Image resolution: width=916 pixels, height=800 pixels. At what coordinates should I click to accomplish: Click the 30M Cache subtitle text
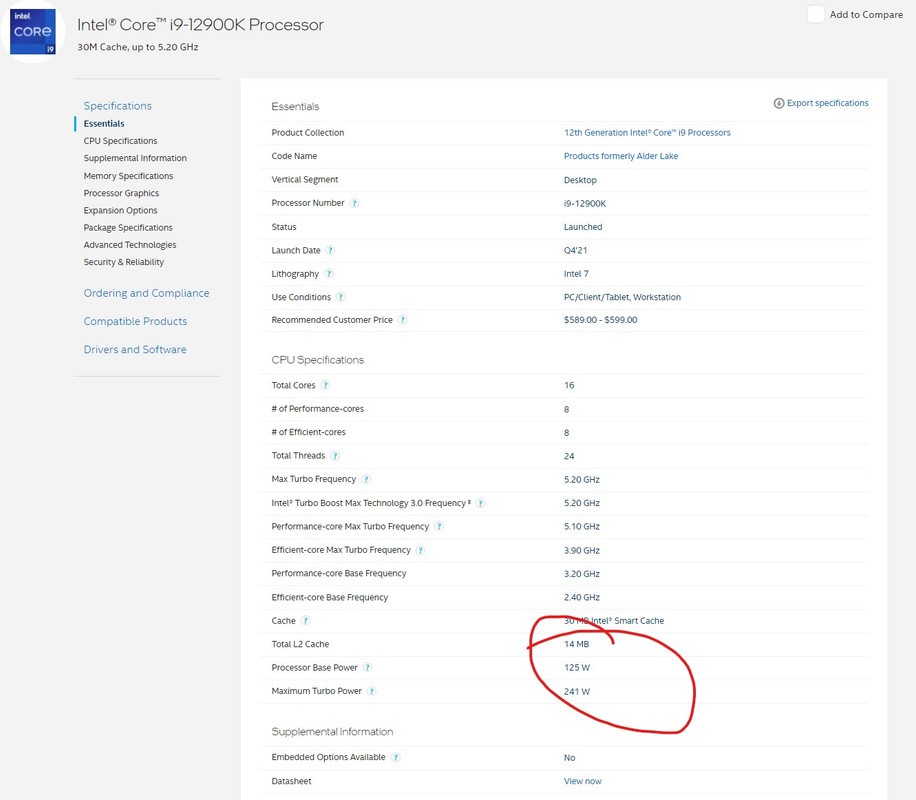point(138,47)
